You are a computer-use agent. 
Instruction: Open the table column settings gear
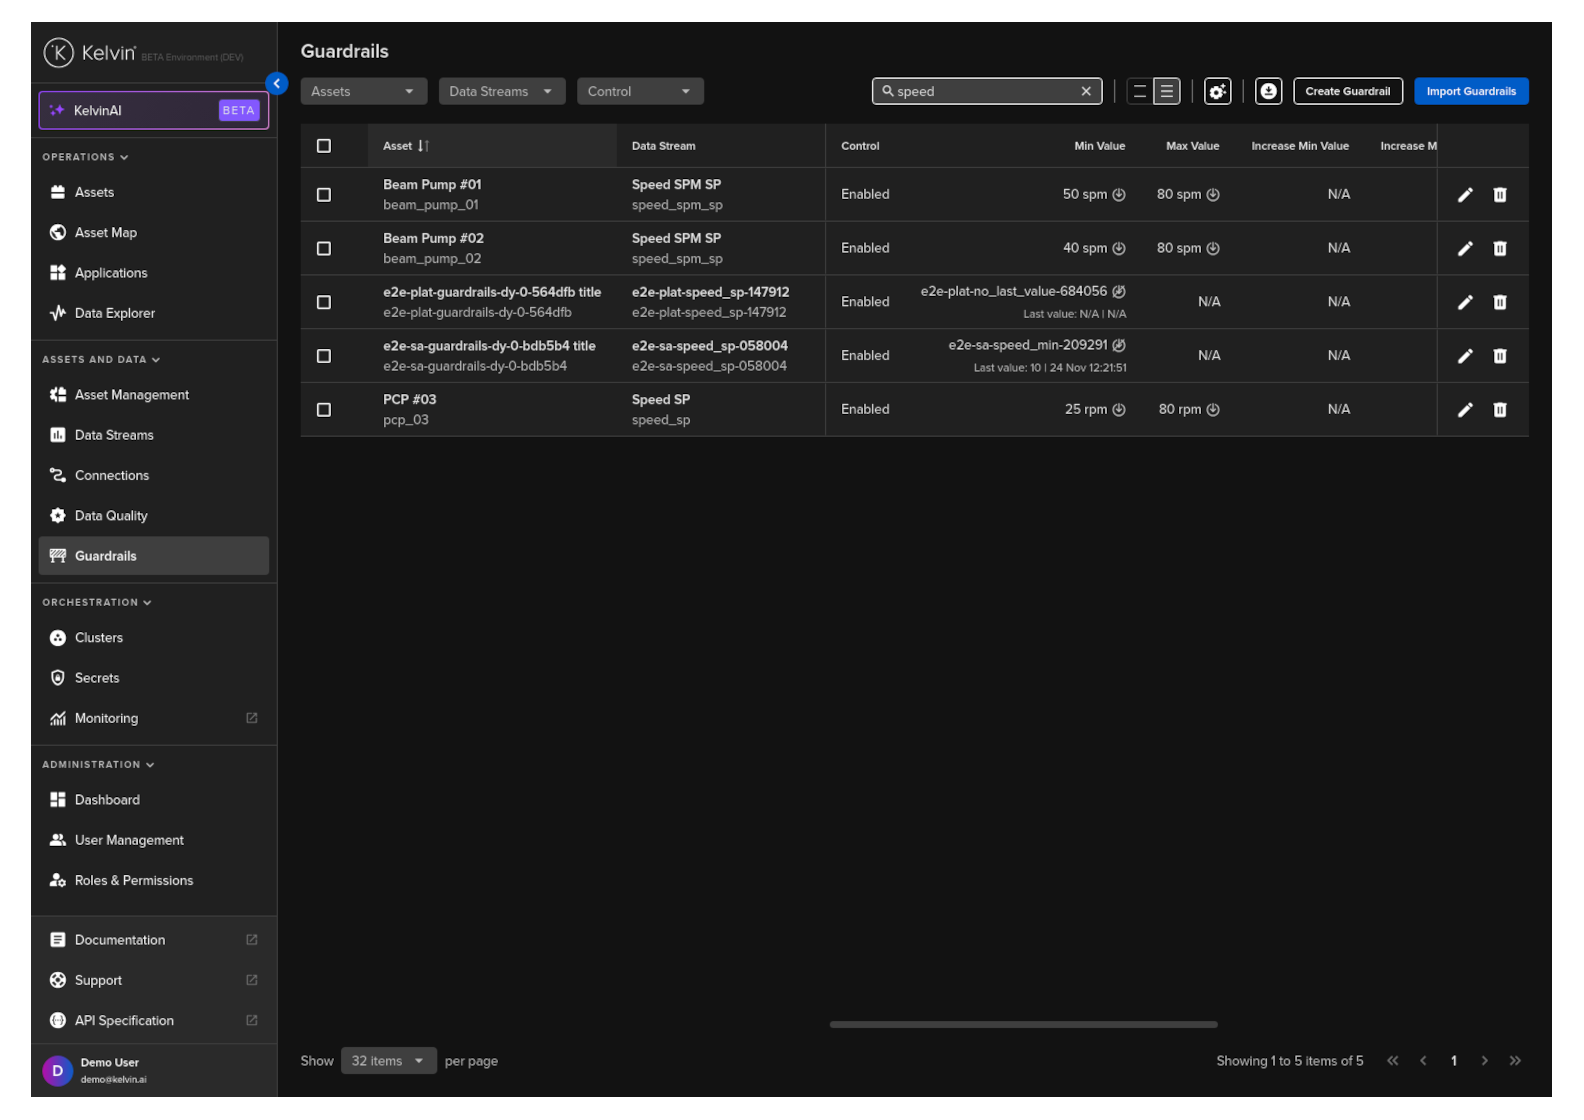(1217, 92)
